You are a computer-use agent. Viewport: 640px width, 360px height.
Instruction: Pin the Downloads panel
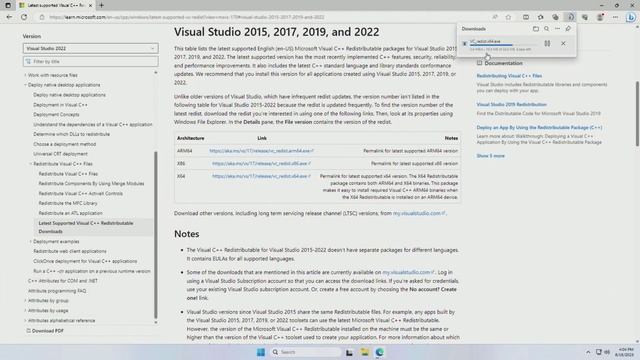coord(568,29)
